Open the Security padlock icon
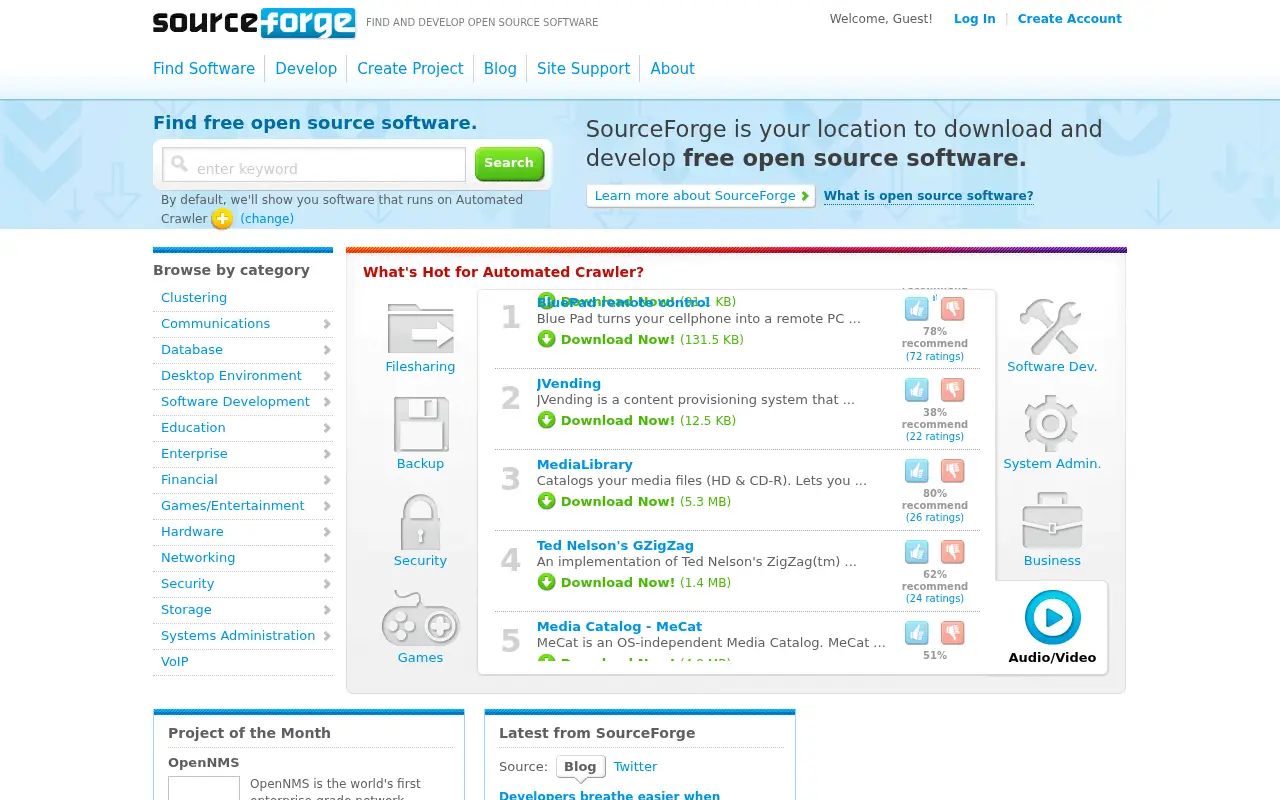The height and width of the screenshot is (800, 1280). (x=420, y=522)
